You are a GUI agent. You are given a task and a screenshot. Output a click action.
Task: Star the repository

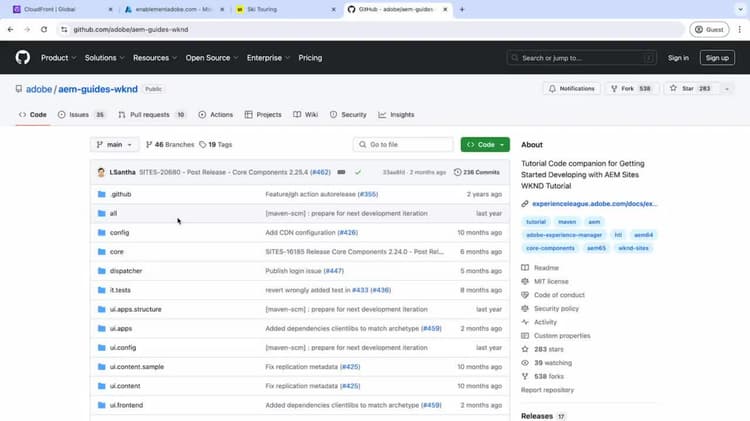tap(692, 89)
